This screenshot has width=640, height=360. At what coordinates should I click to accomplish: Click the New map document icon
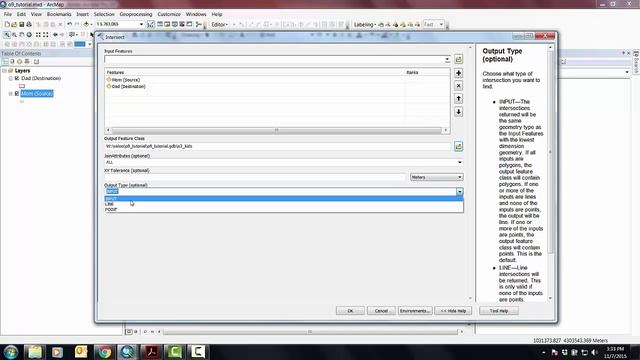click(x=7, y=24)
